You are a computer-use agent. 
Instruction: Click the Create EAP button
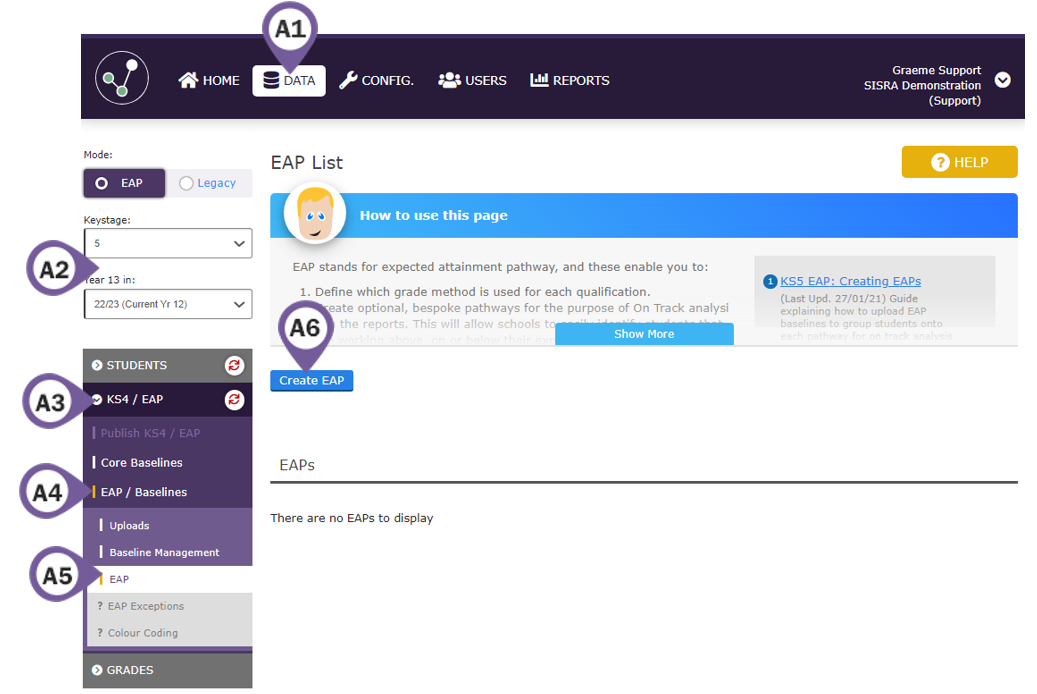(x=311, y=380)
